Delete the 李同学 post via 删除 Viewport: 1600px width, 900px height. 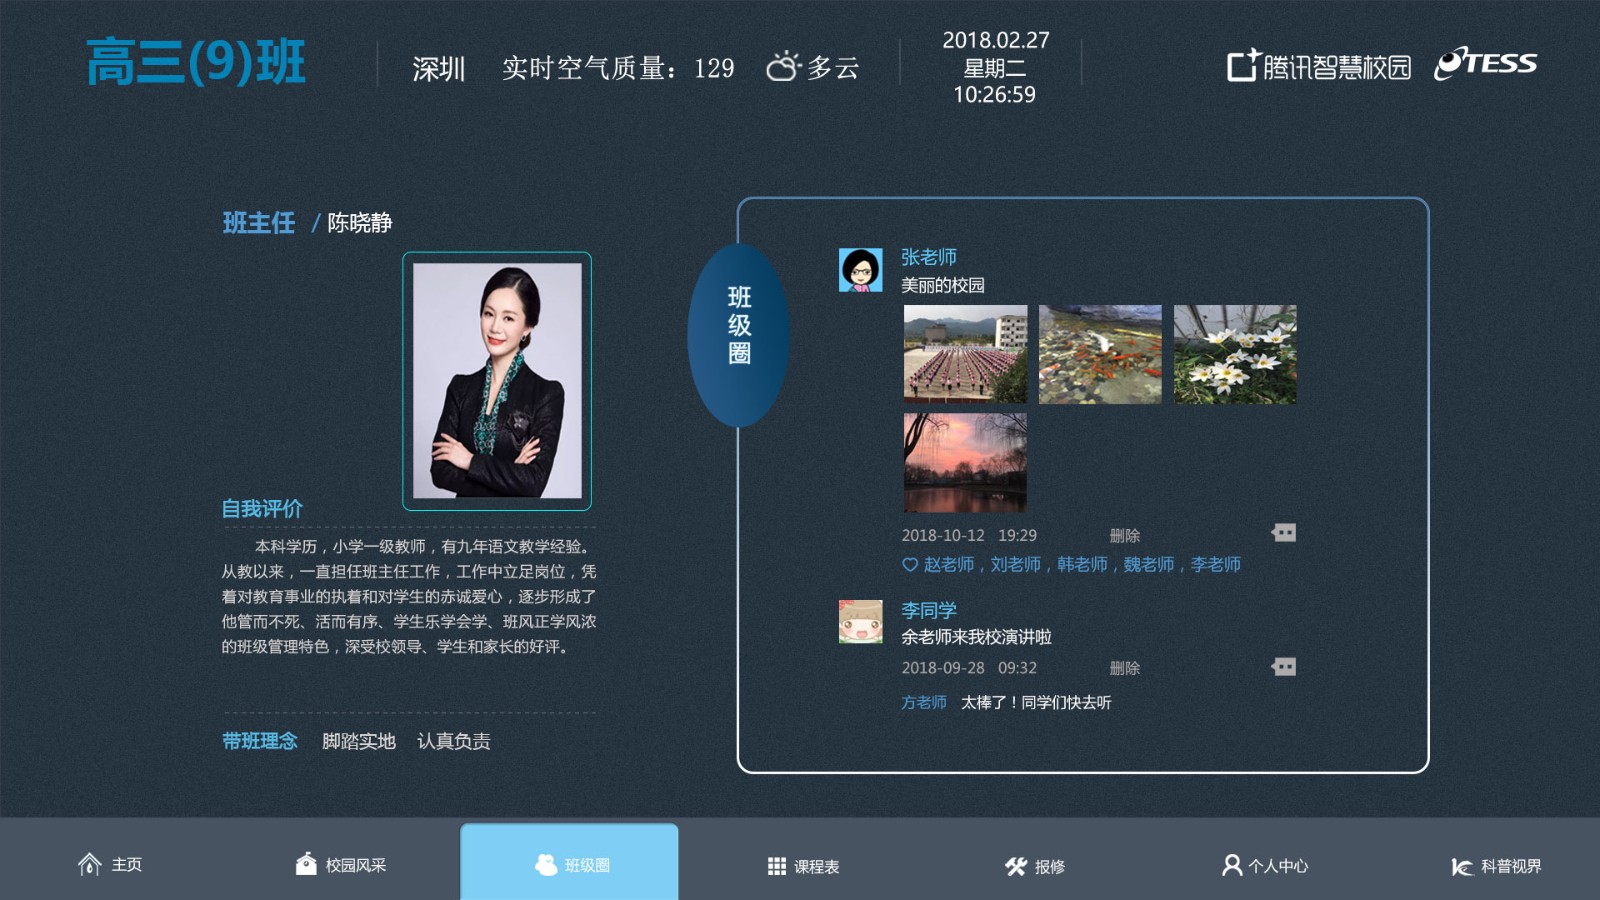tap(1125, 668)
